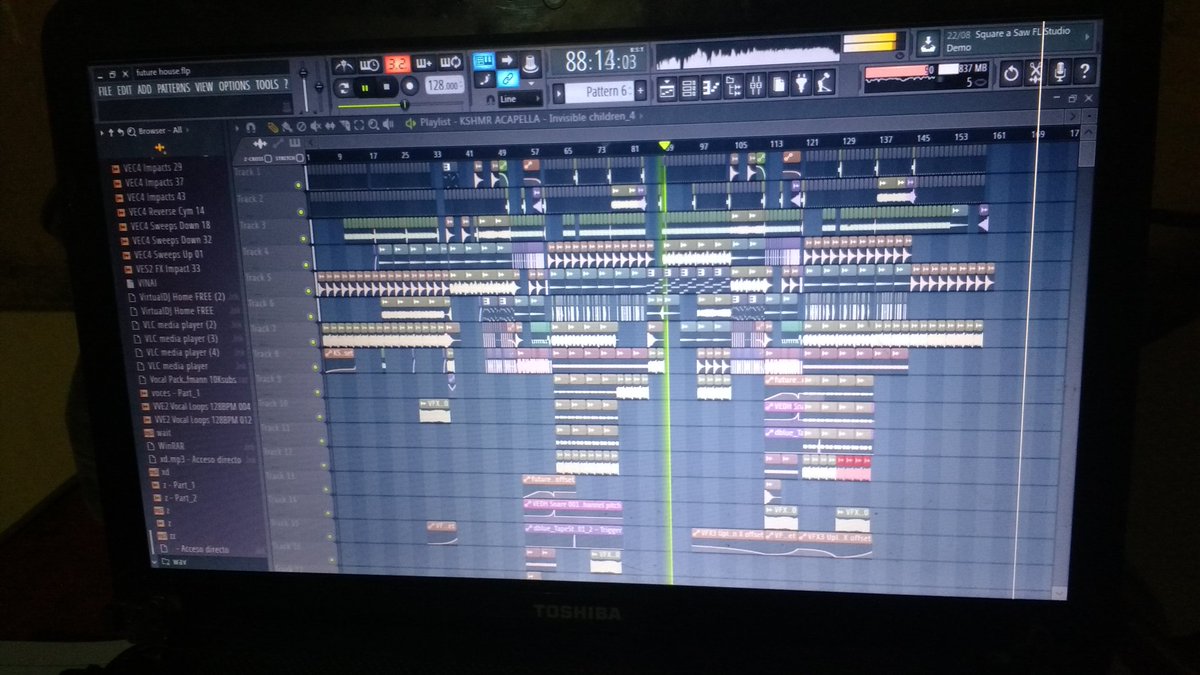Toggle playlist magnet snap icon
Image resolution: width=1200 pixels, height=675 pixels.
250,128
